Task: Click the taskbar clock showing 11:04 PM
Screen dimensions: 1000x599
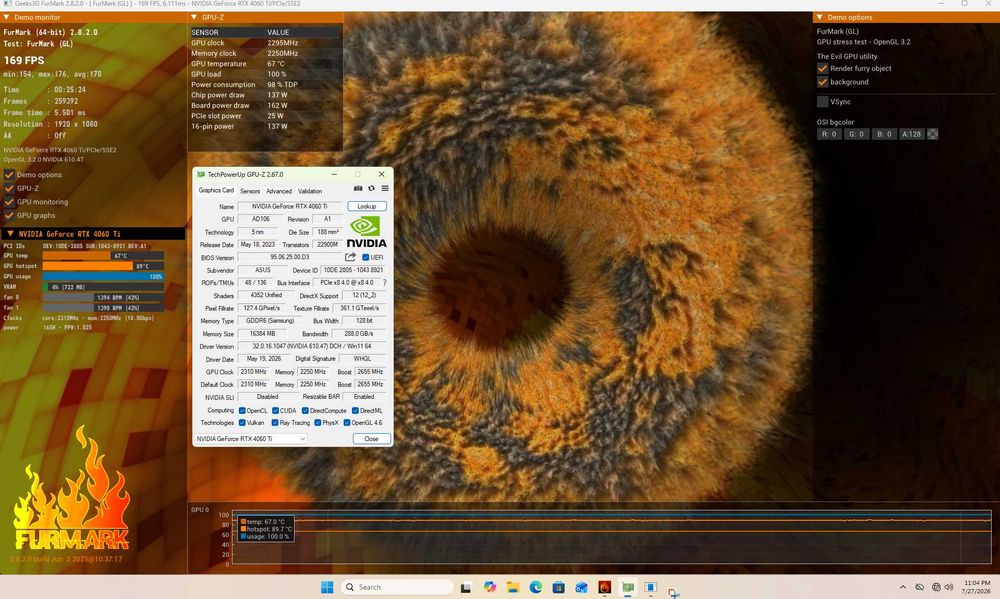Action: coord(976,587)
